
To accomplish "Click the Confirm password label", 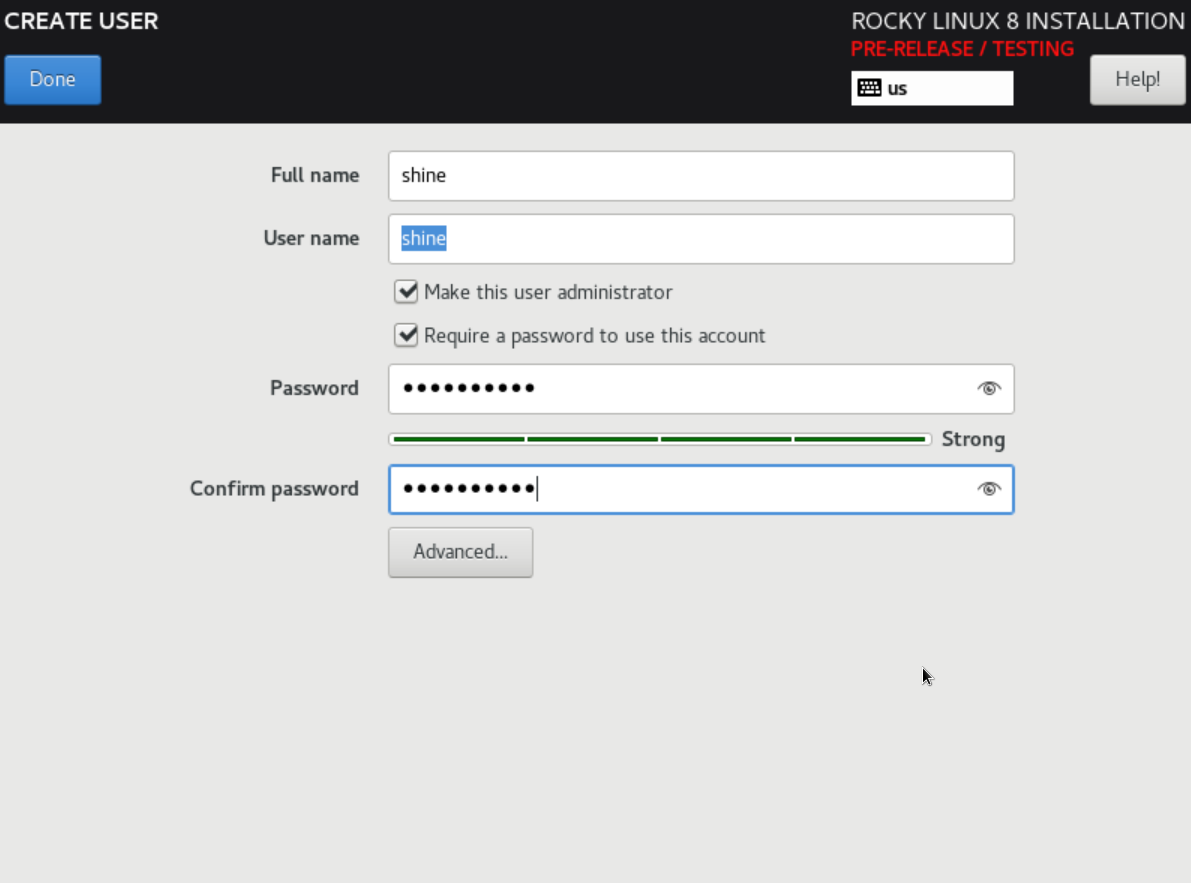I will coord(273,488).
